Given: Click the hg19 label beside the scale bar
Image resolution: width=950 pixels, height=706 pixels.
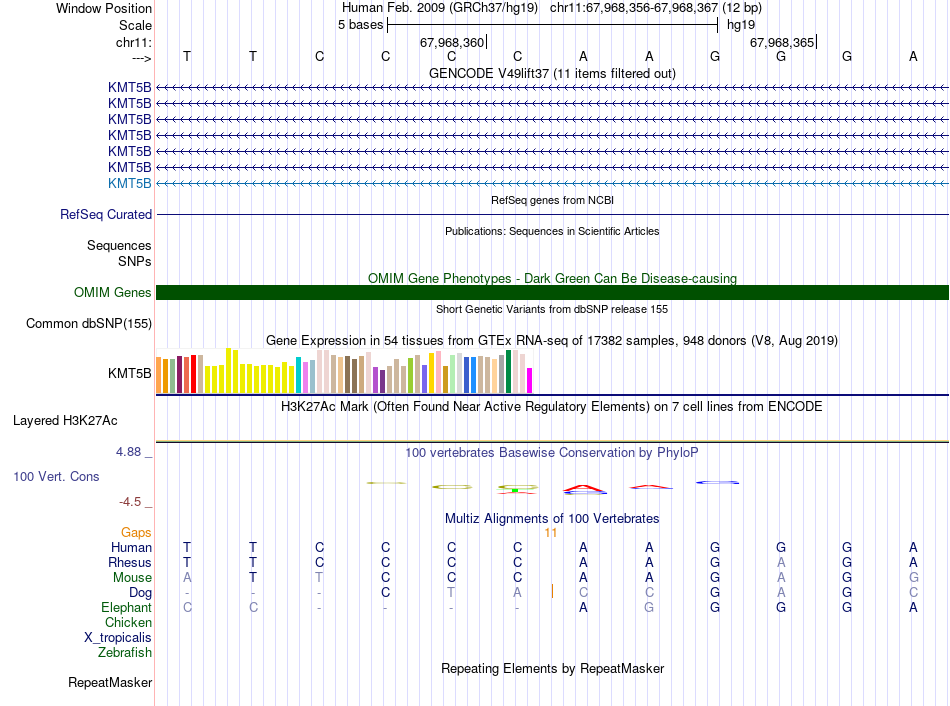Looking at the screenshot, I should pyautogui.click(x=741, y=25).
